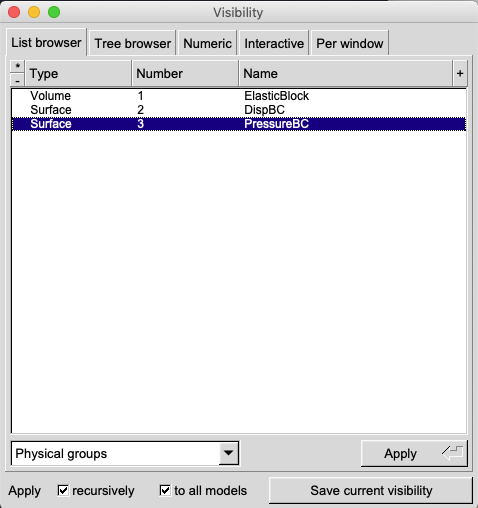Sort list by the Type column header

78,73
